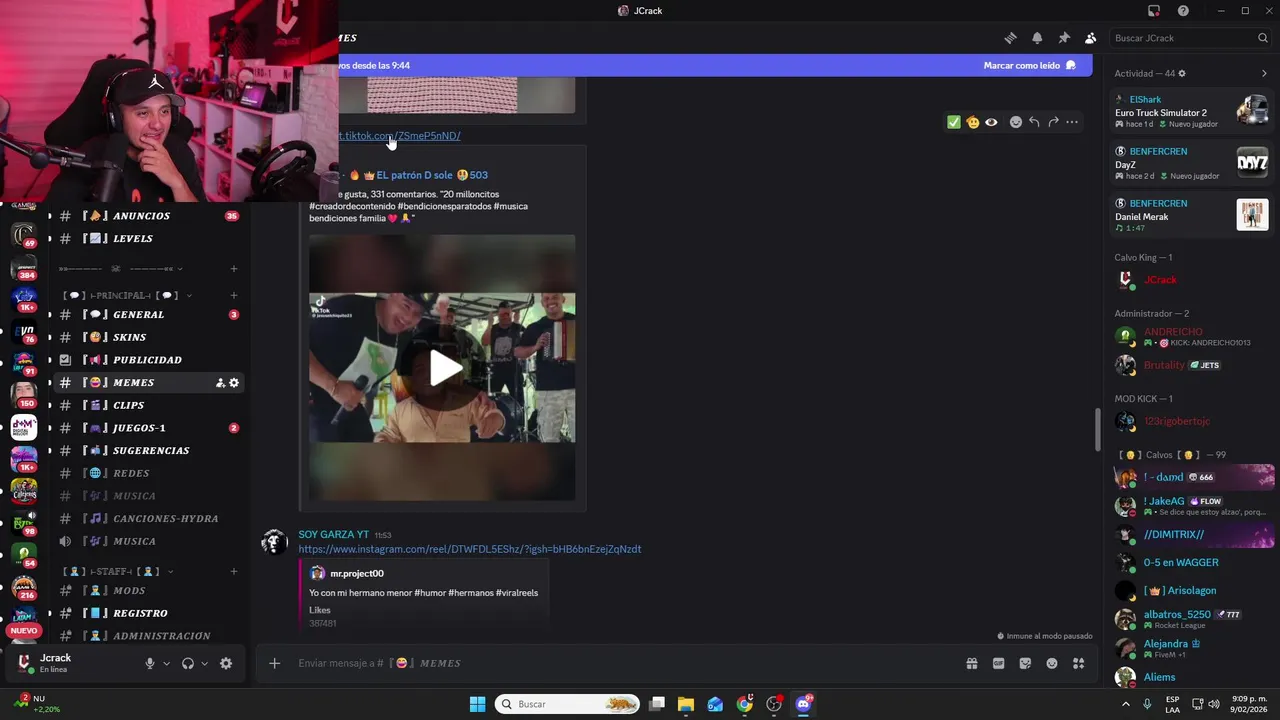Open the help question mark icon
Image resolution: width=1280 pixels, height=720 pixels.
[x=1183, y=11]
